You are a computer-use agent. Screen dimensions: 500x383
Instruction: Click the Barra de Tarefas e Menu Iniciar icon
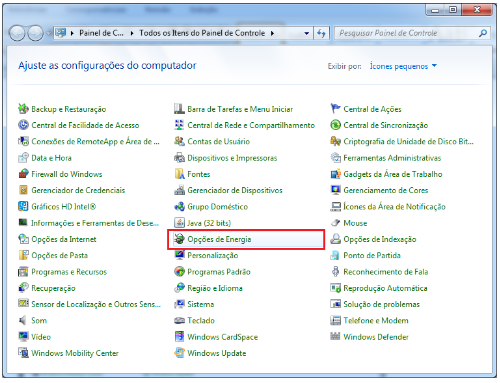click(179, 109)
